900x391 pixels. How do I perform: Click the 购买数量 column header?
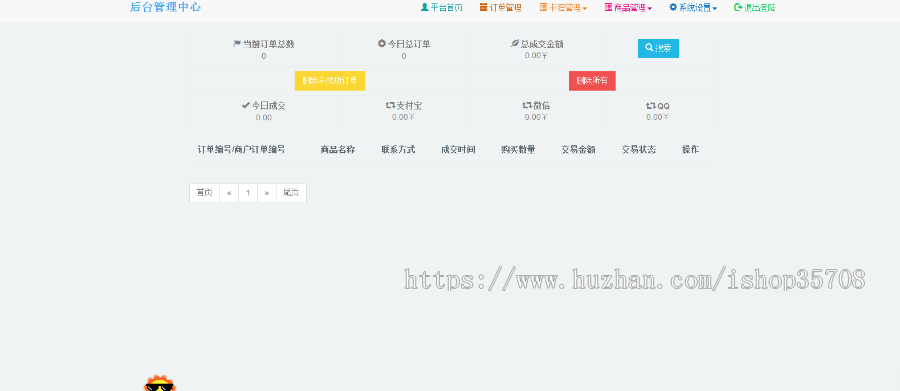tap(518, 150)
